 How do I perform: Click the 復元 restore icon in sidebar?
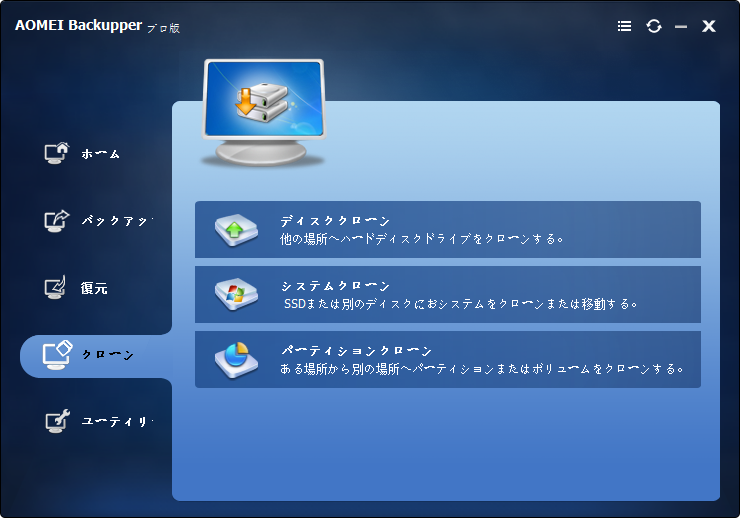tap(55, 287)
